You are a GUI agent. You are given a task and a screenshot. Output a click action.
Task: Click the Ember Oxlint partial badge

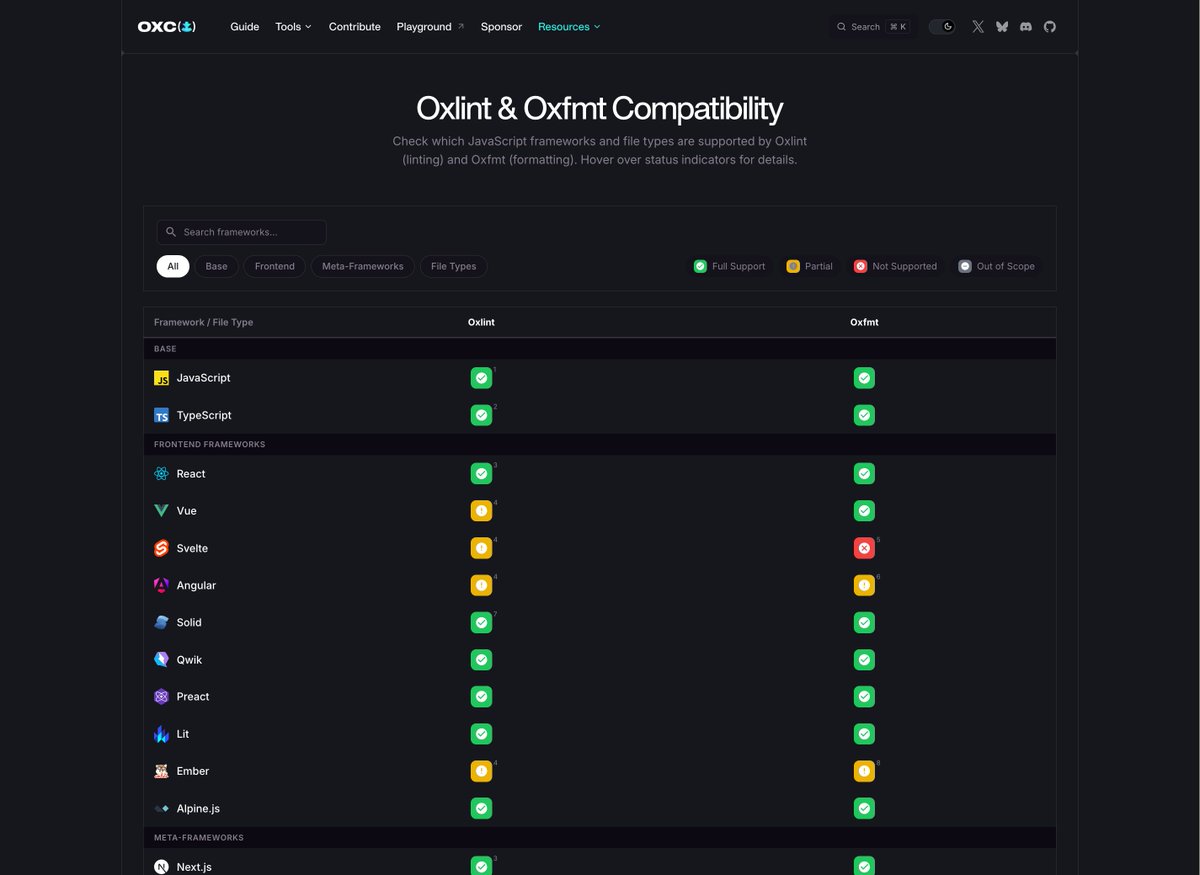point(481,771)
